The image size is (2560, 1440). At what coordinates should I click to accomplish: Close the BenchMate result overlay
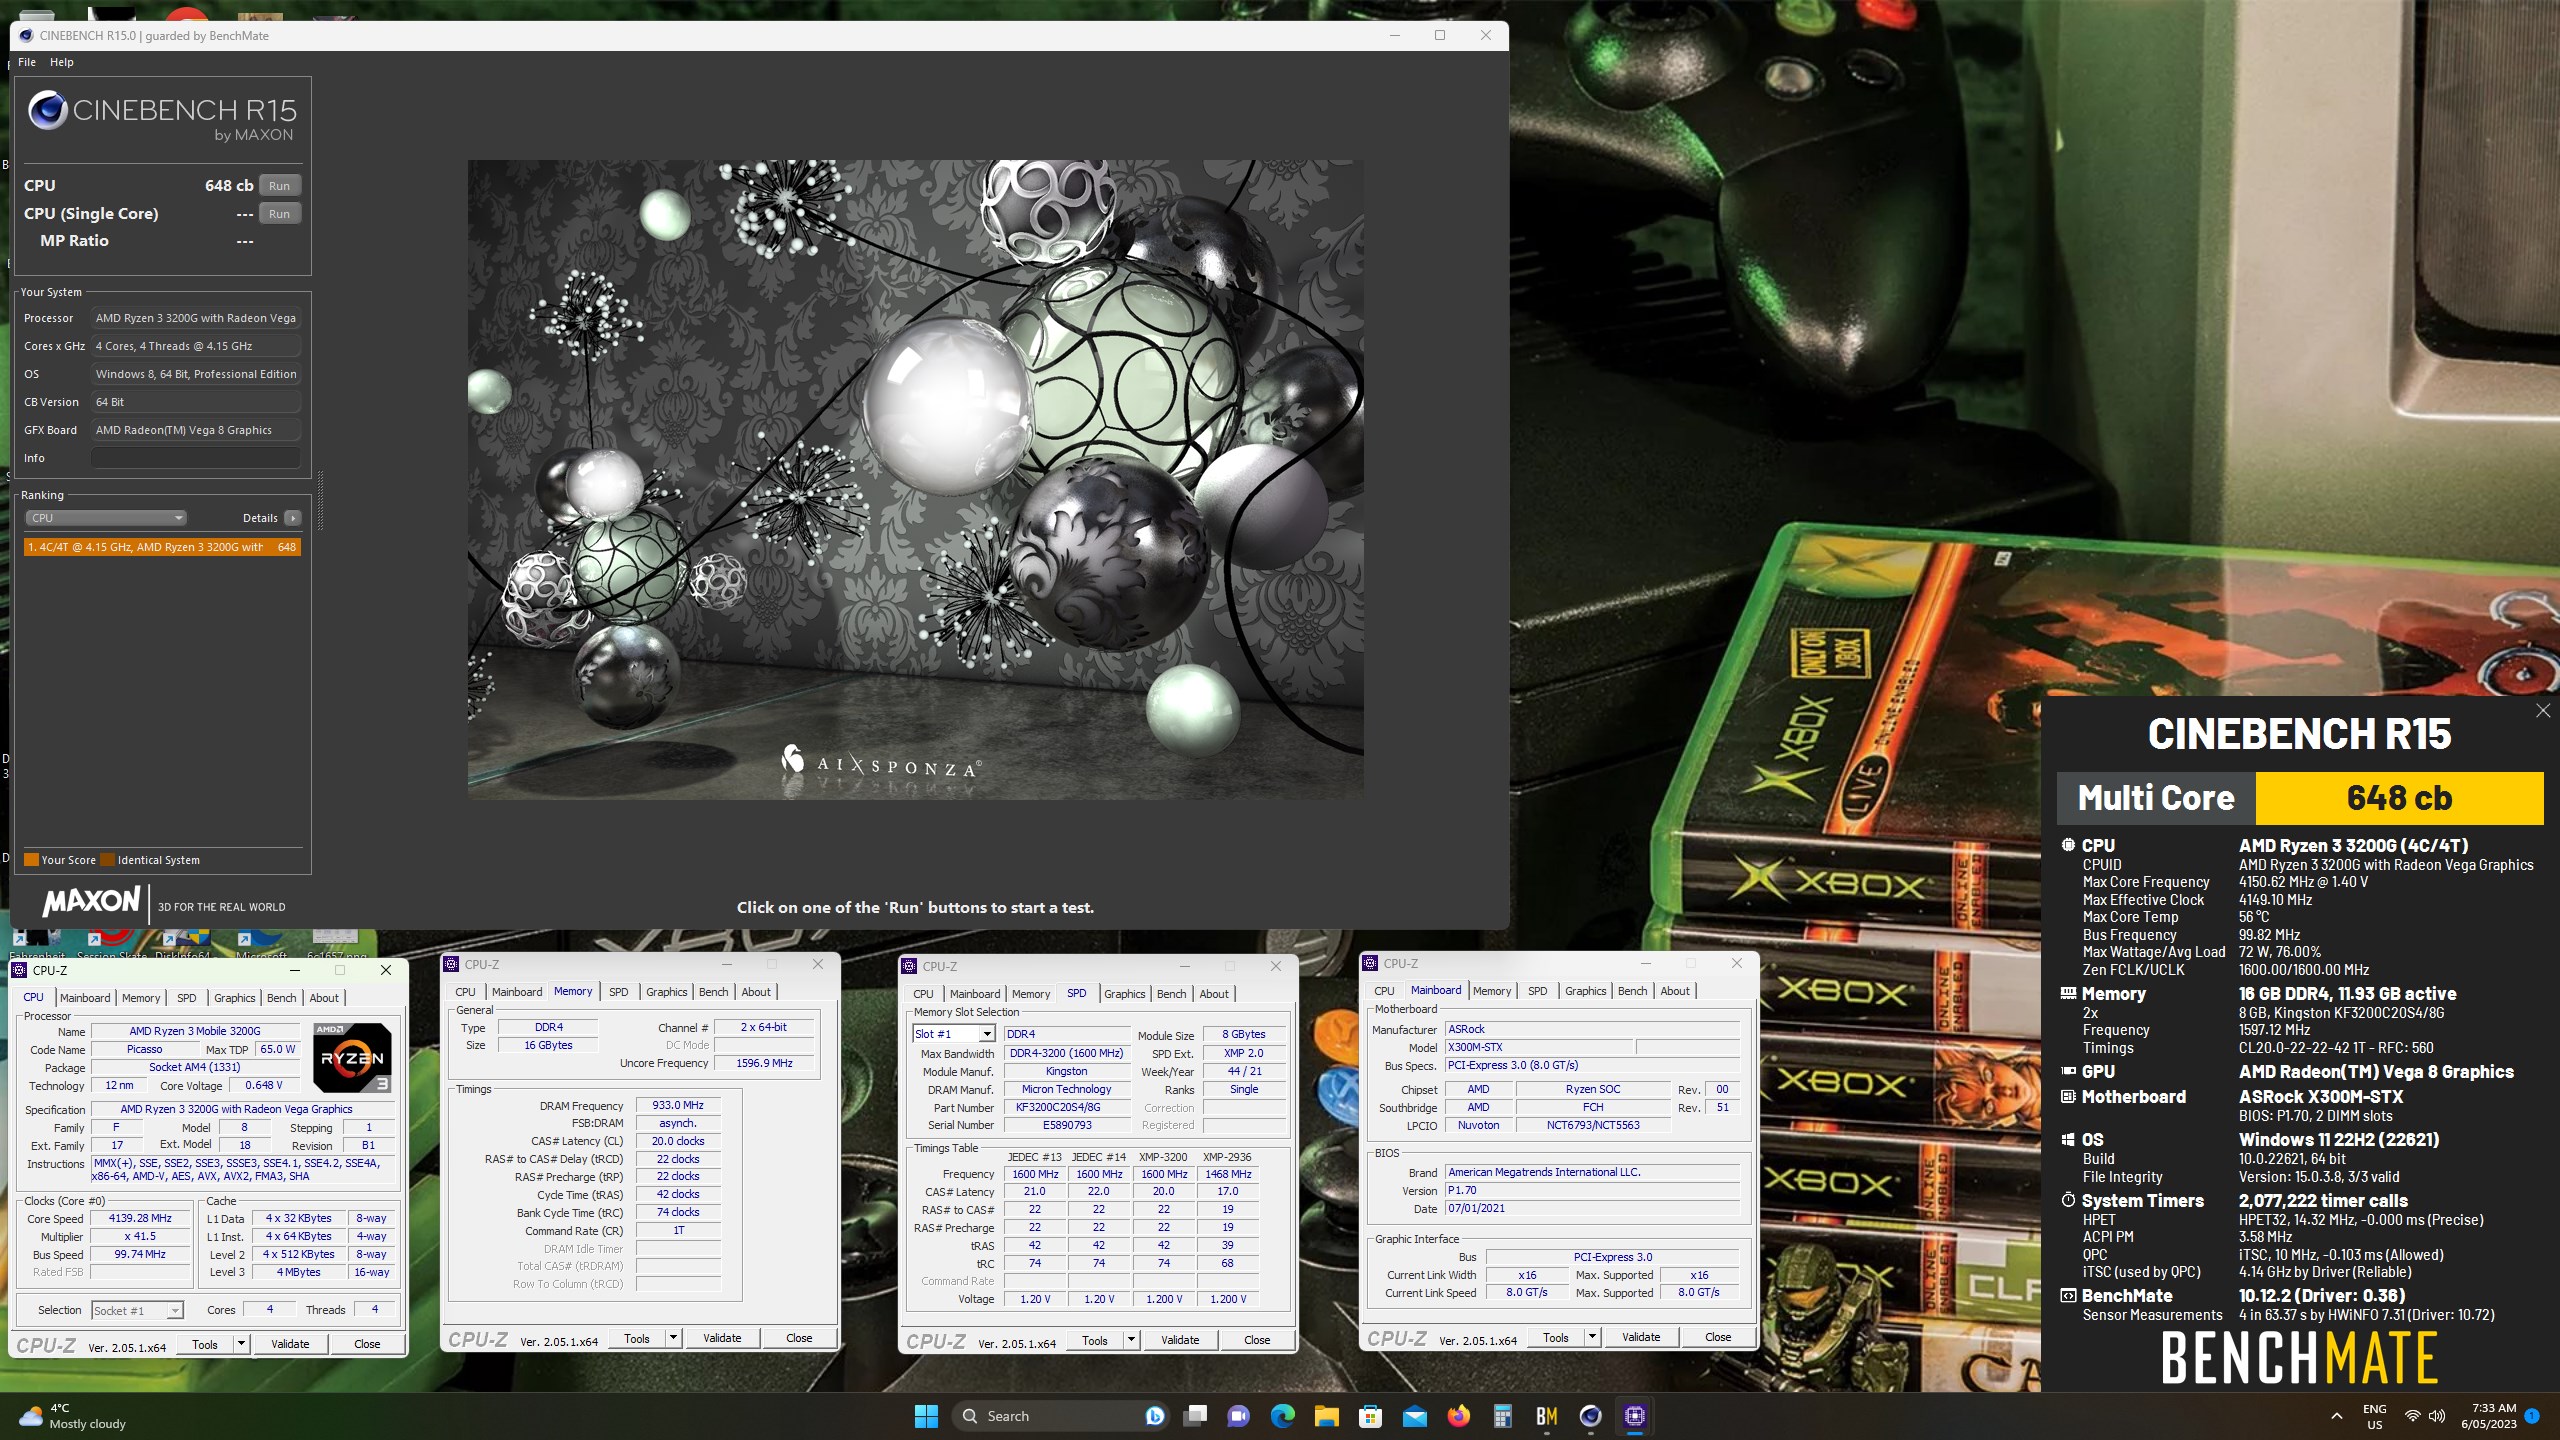coord(2543,711)
